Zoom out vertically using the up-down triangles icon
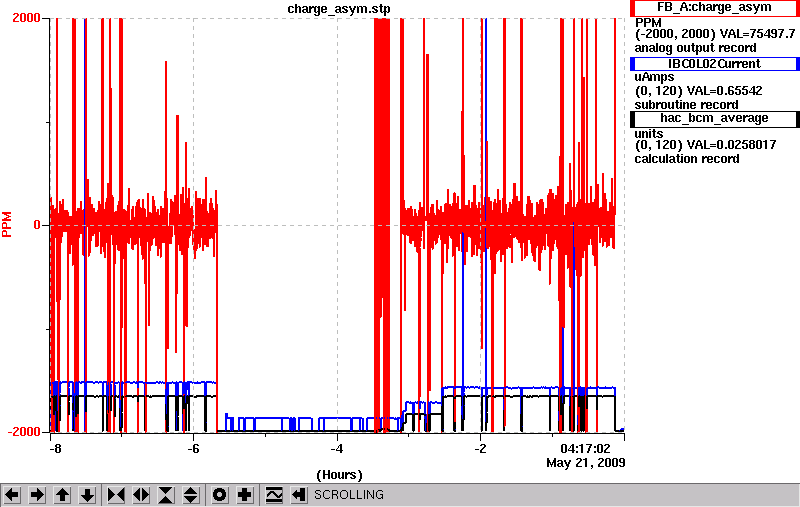Screen dimensions: 800x507 [x=191, y=495]
